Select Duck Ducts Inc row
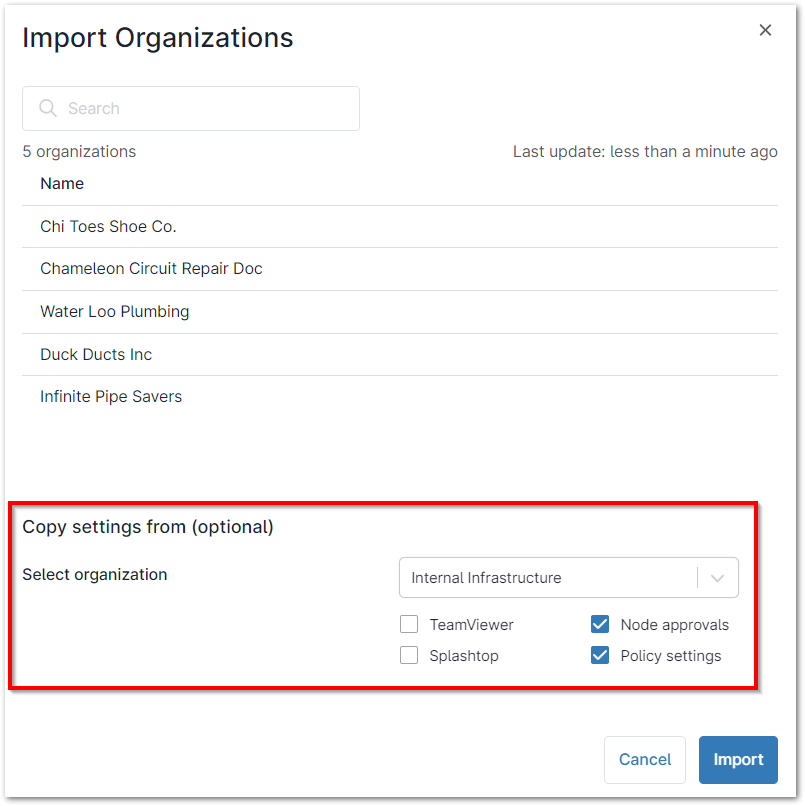805x806 pixels. pos(95,354)
